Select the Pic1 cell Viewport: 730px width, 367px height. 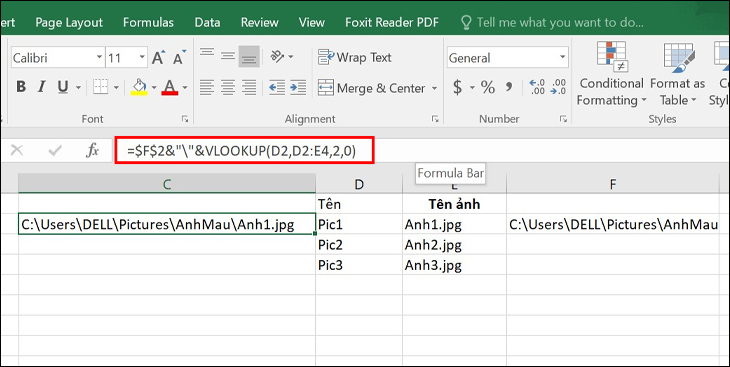pos(358,224)
